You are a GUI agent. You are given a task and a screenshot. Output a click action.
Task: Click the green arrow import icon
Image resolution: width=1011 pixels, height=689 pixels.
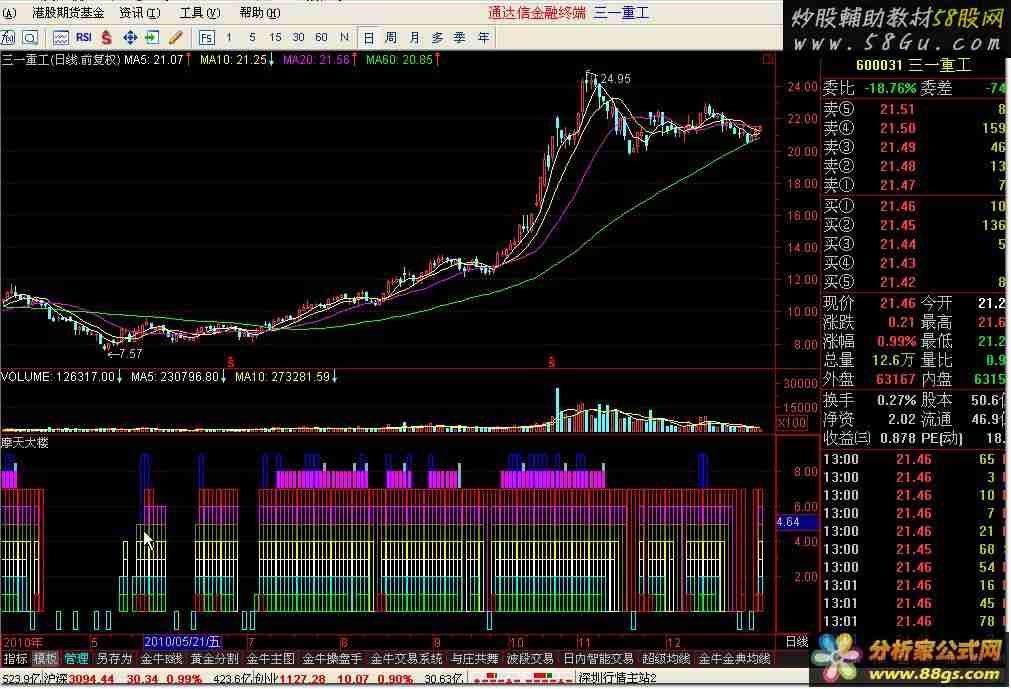point(152,38)
